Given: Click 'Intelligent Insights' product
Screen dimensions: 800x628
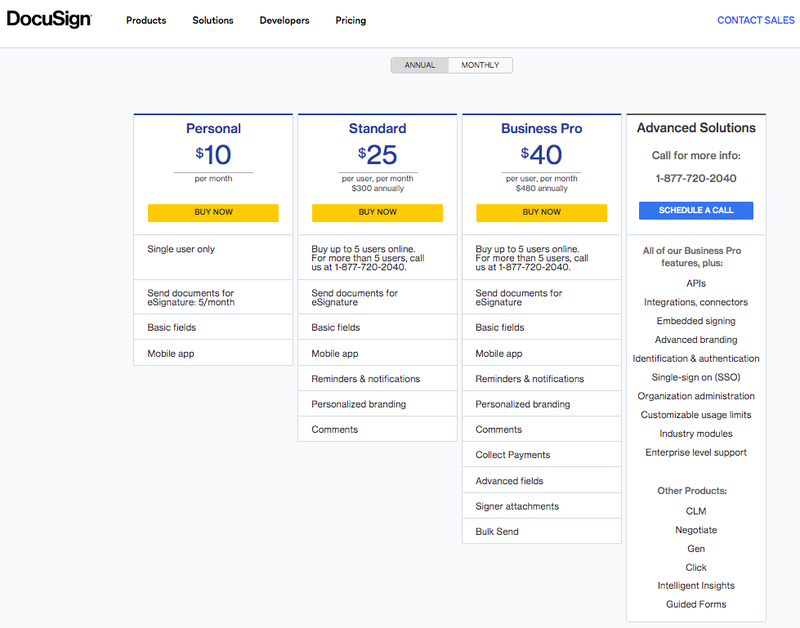Looking at the screenshot, I should coord(696,586).
